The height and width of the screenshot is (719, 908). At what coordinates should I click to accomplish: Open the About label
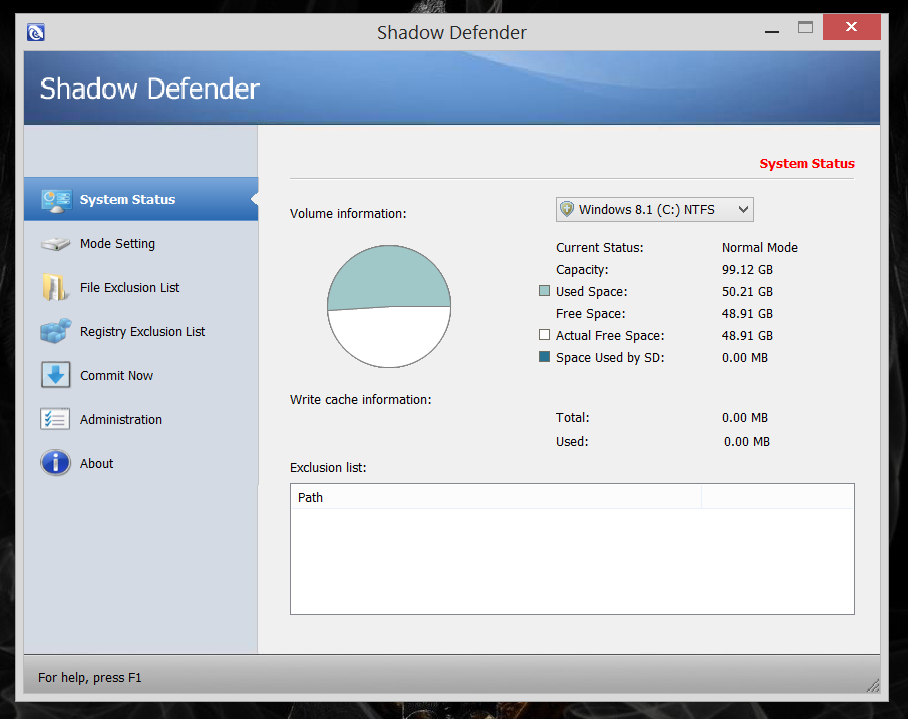[x=96, y=464]
